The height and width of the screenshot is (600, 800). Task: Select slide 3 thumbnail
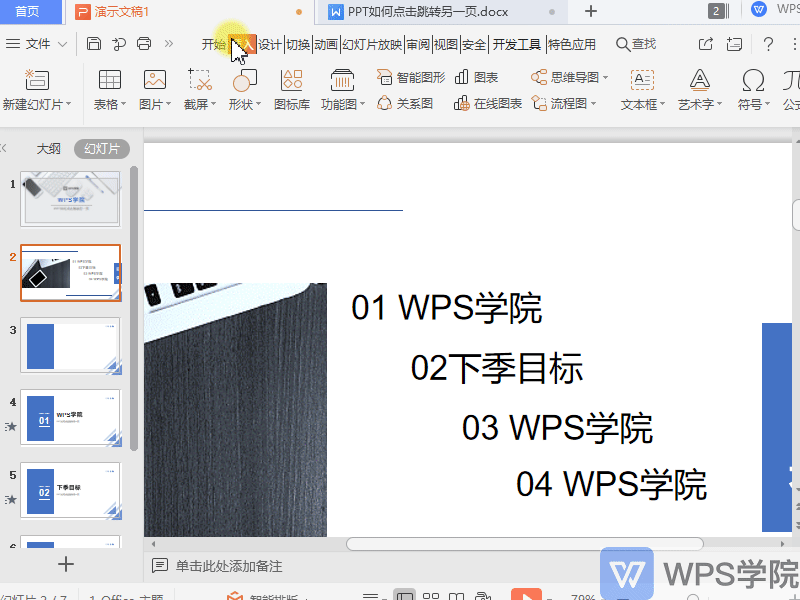click(70, 345)
